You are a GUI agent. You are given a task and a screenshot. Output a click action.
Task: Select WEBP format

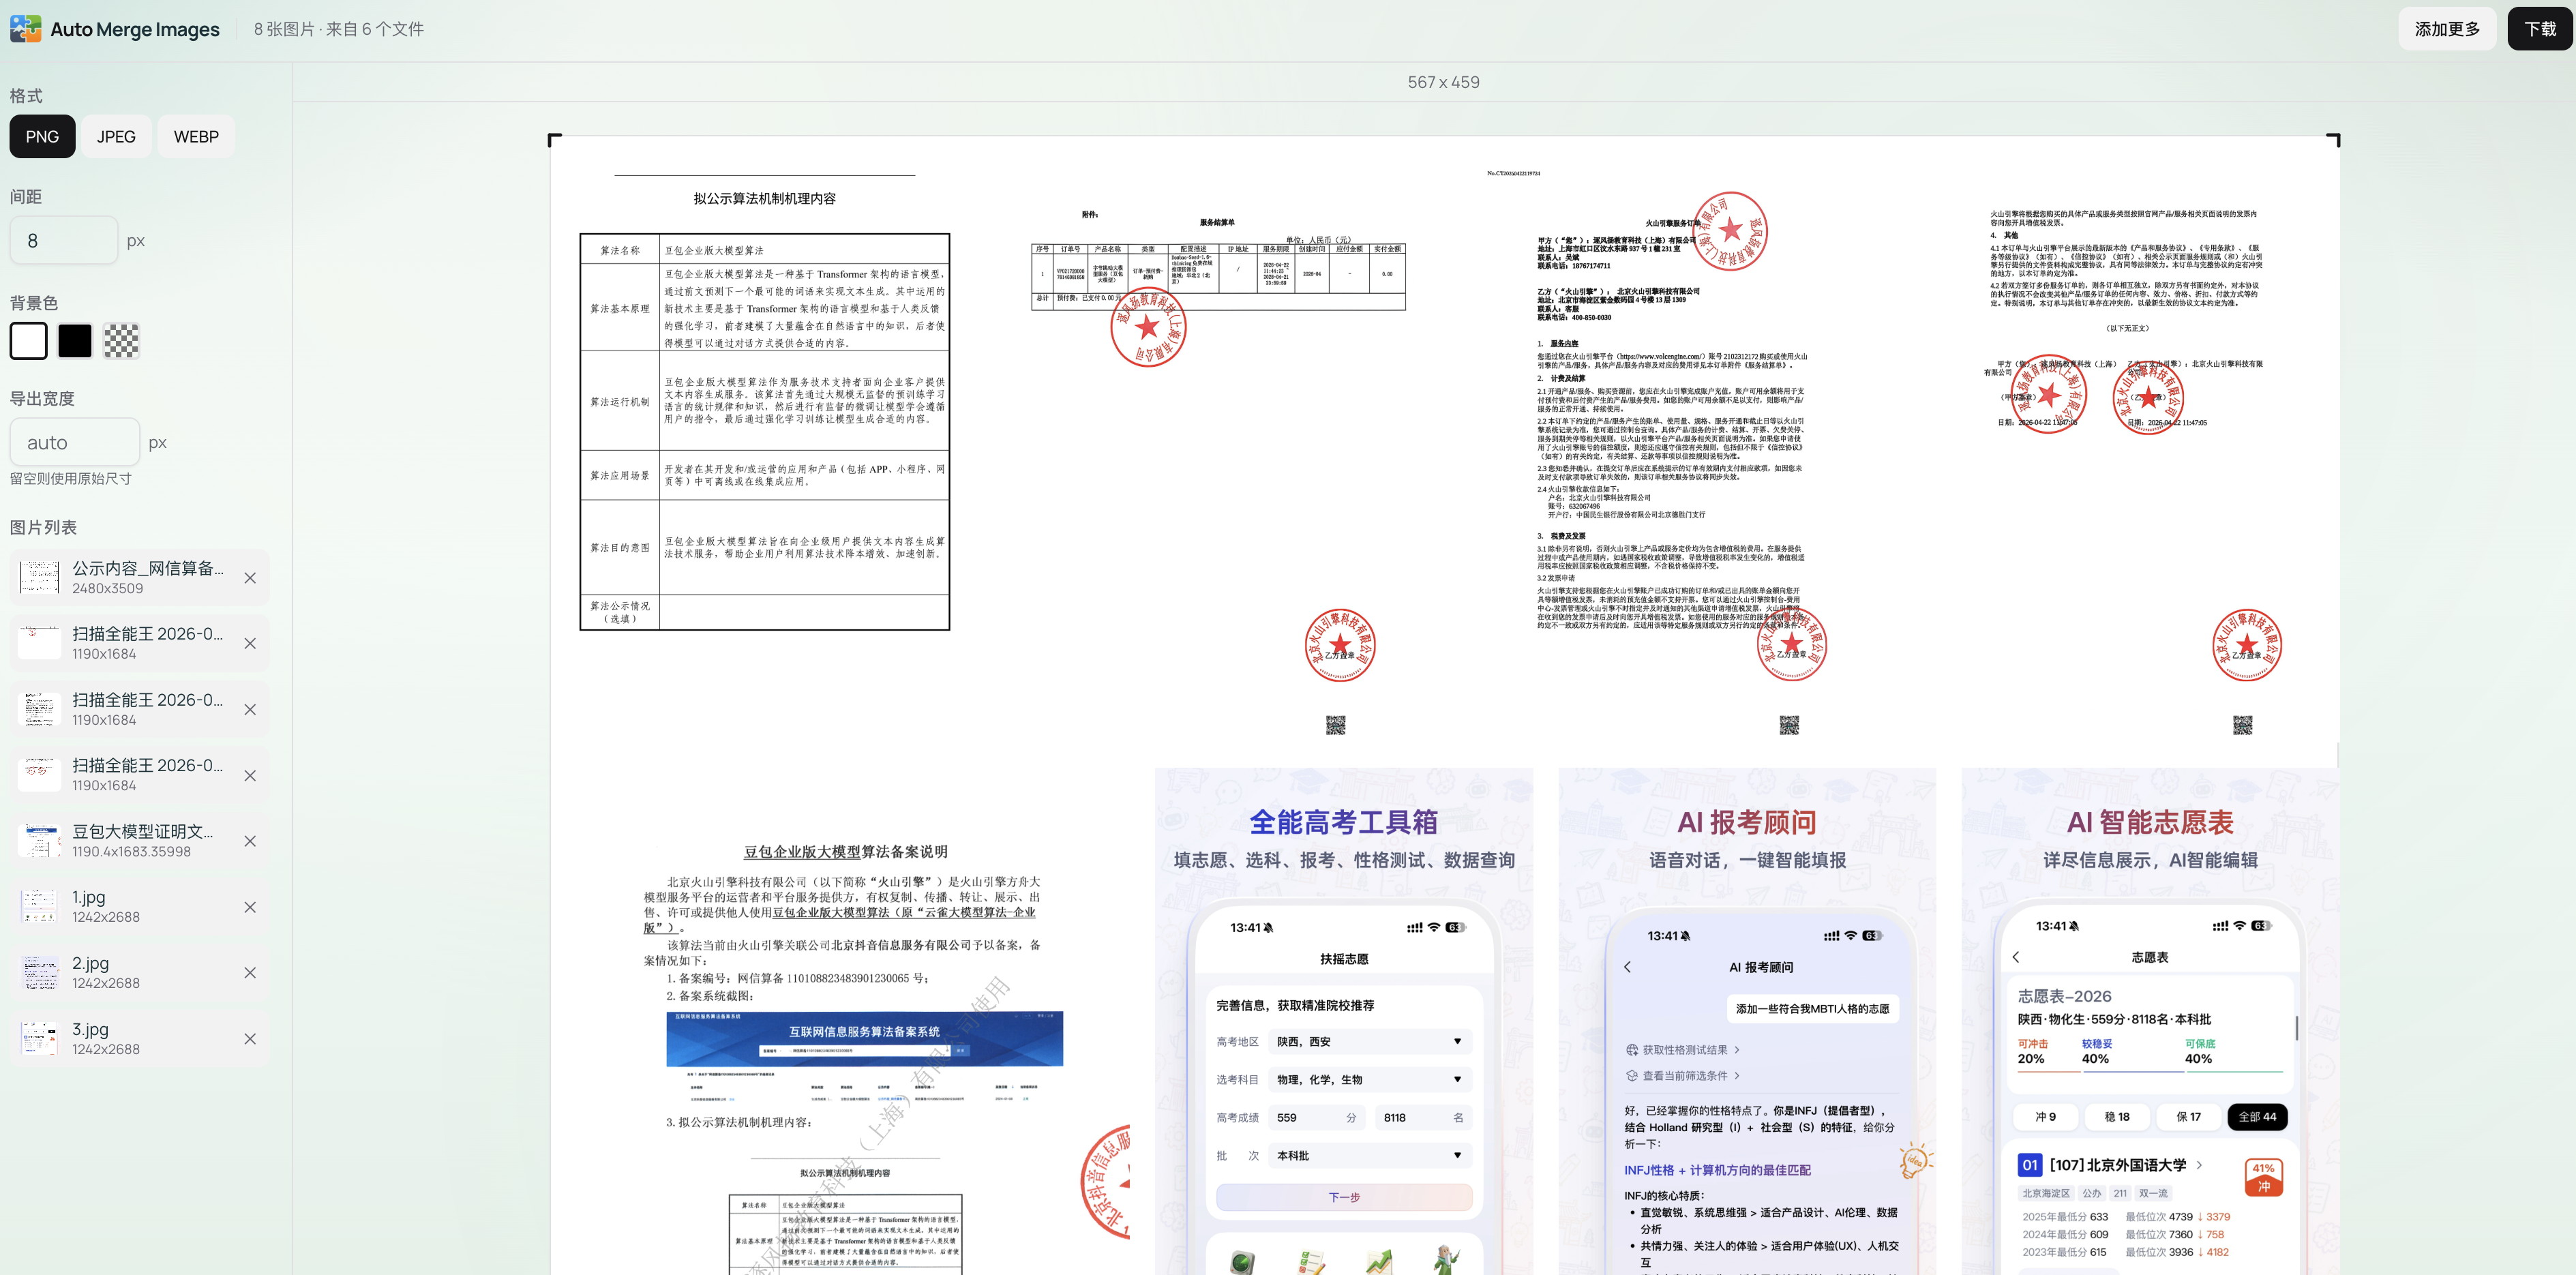[196, 137]
